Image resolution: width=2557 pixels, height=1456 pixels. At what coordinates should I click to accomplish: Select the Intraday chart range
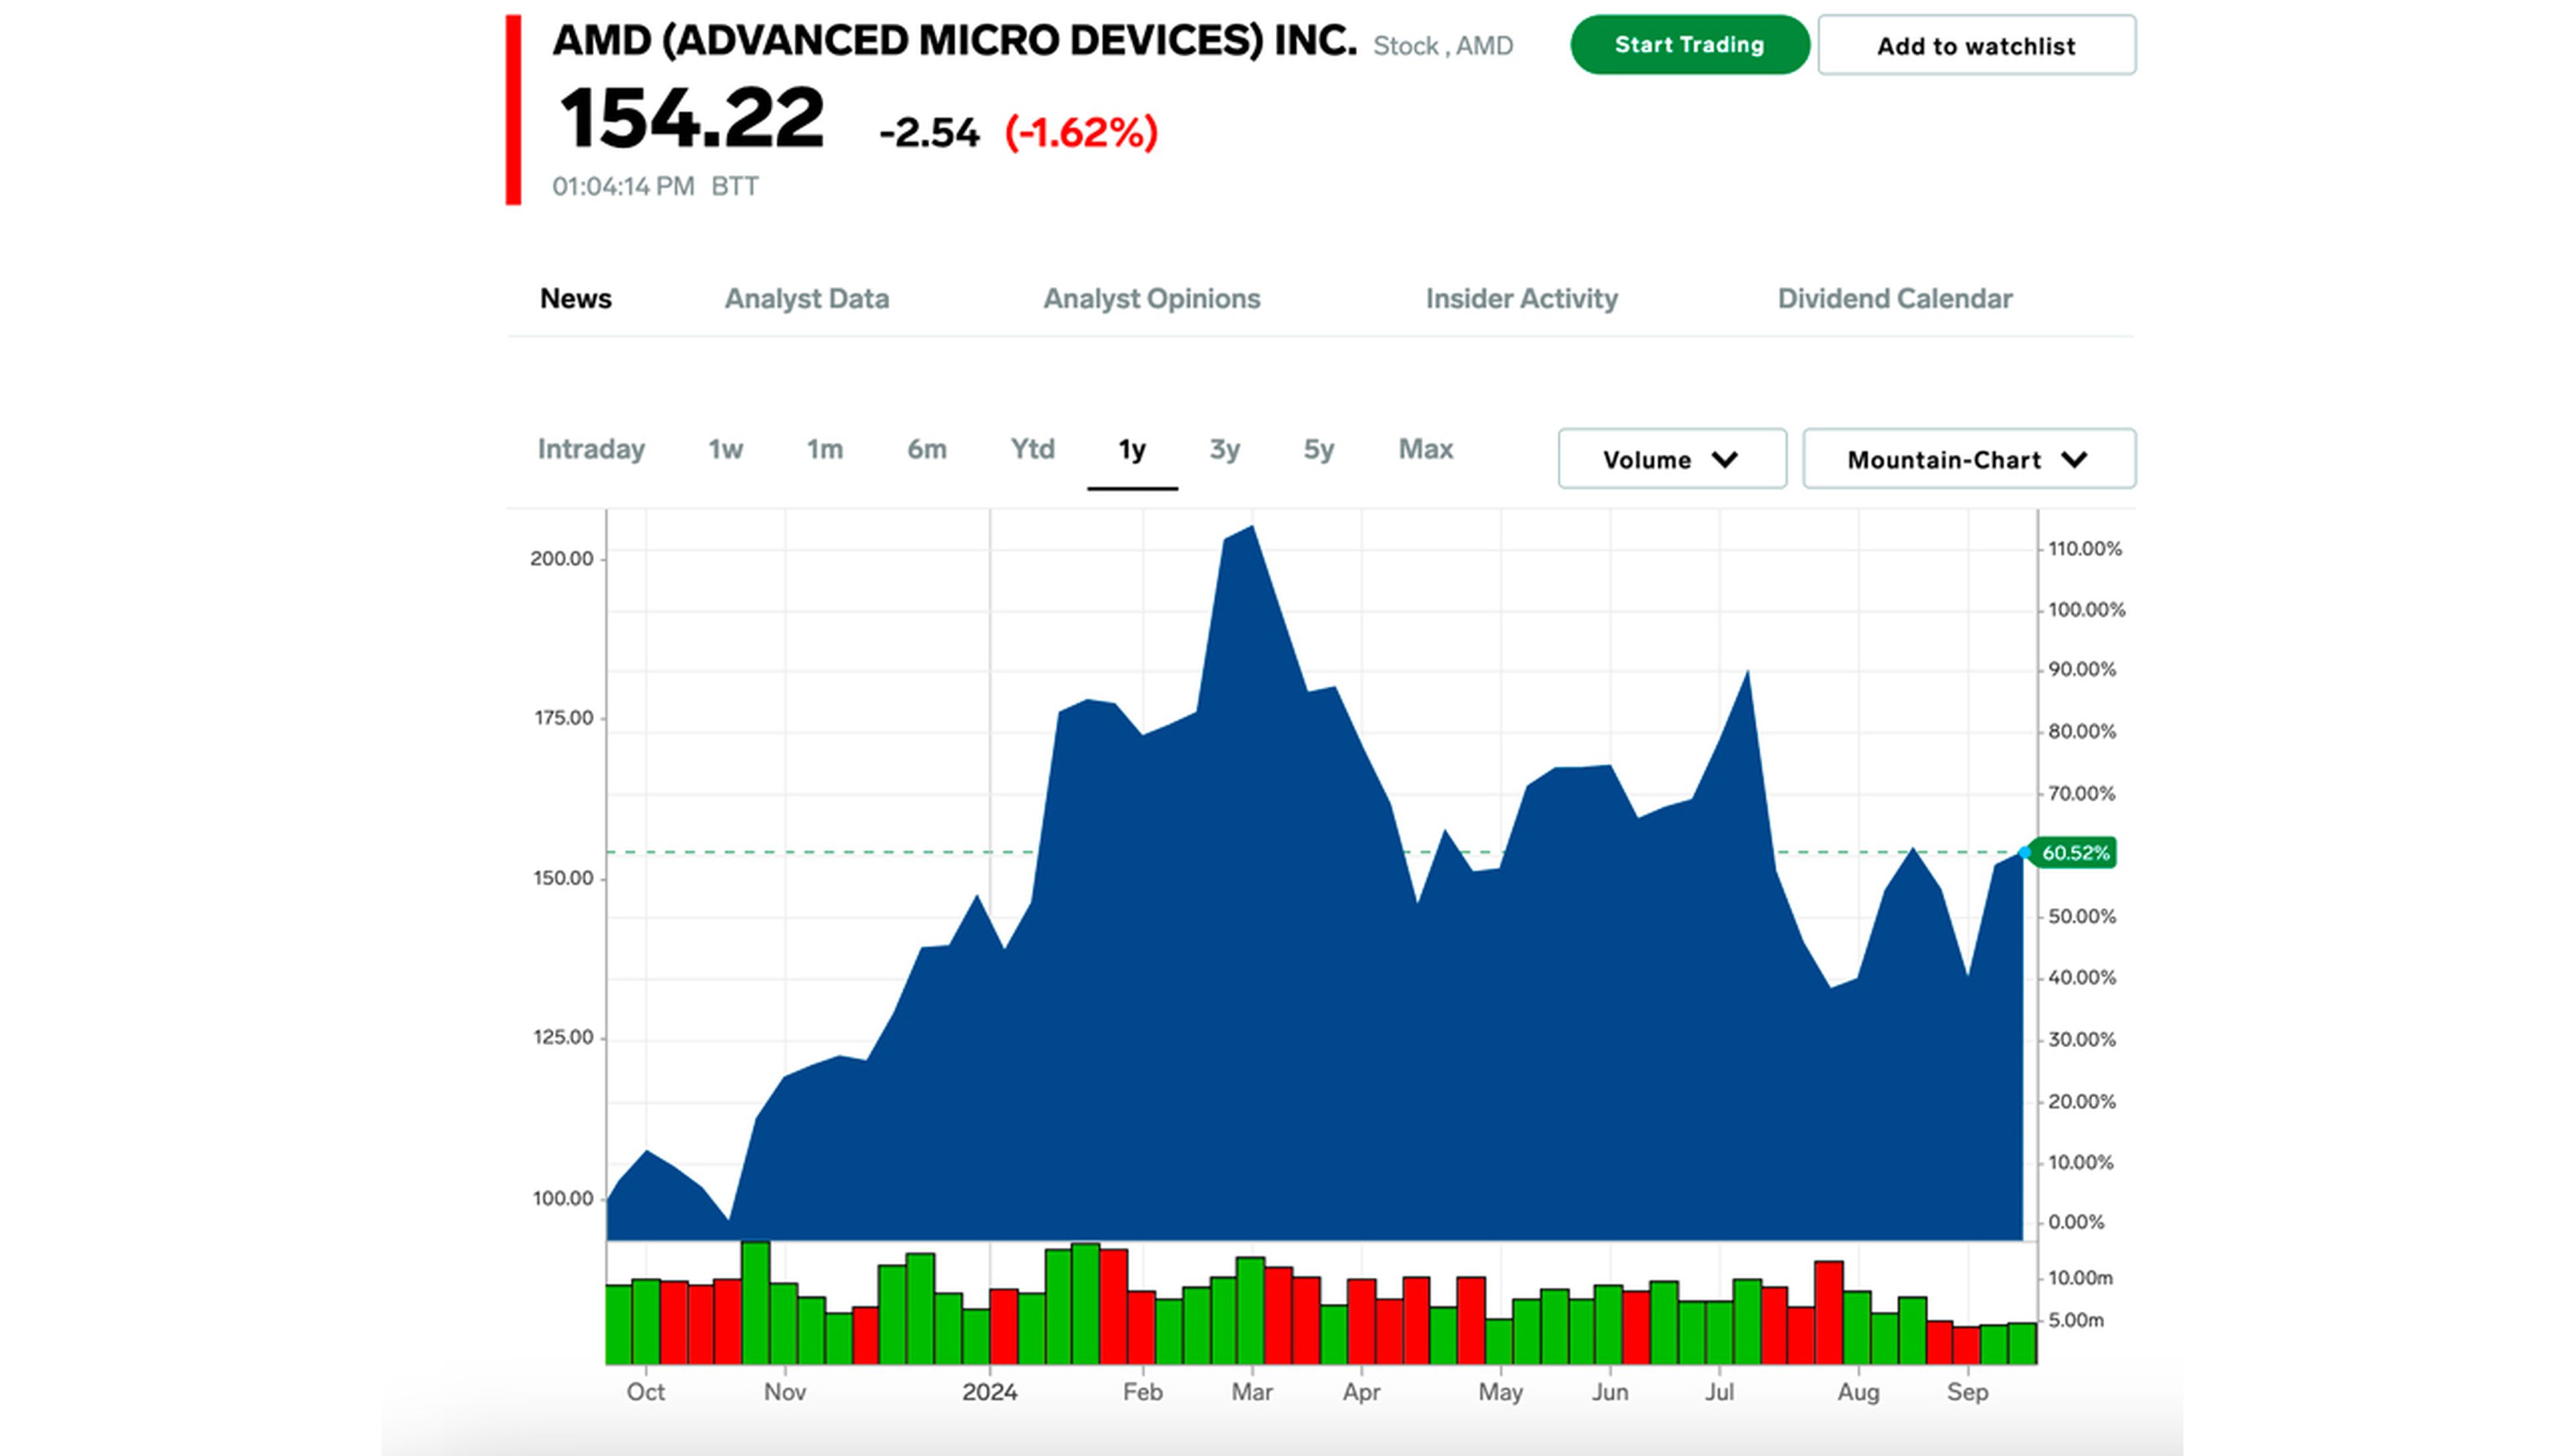[x=591, y=450]
